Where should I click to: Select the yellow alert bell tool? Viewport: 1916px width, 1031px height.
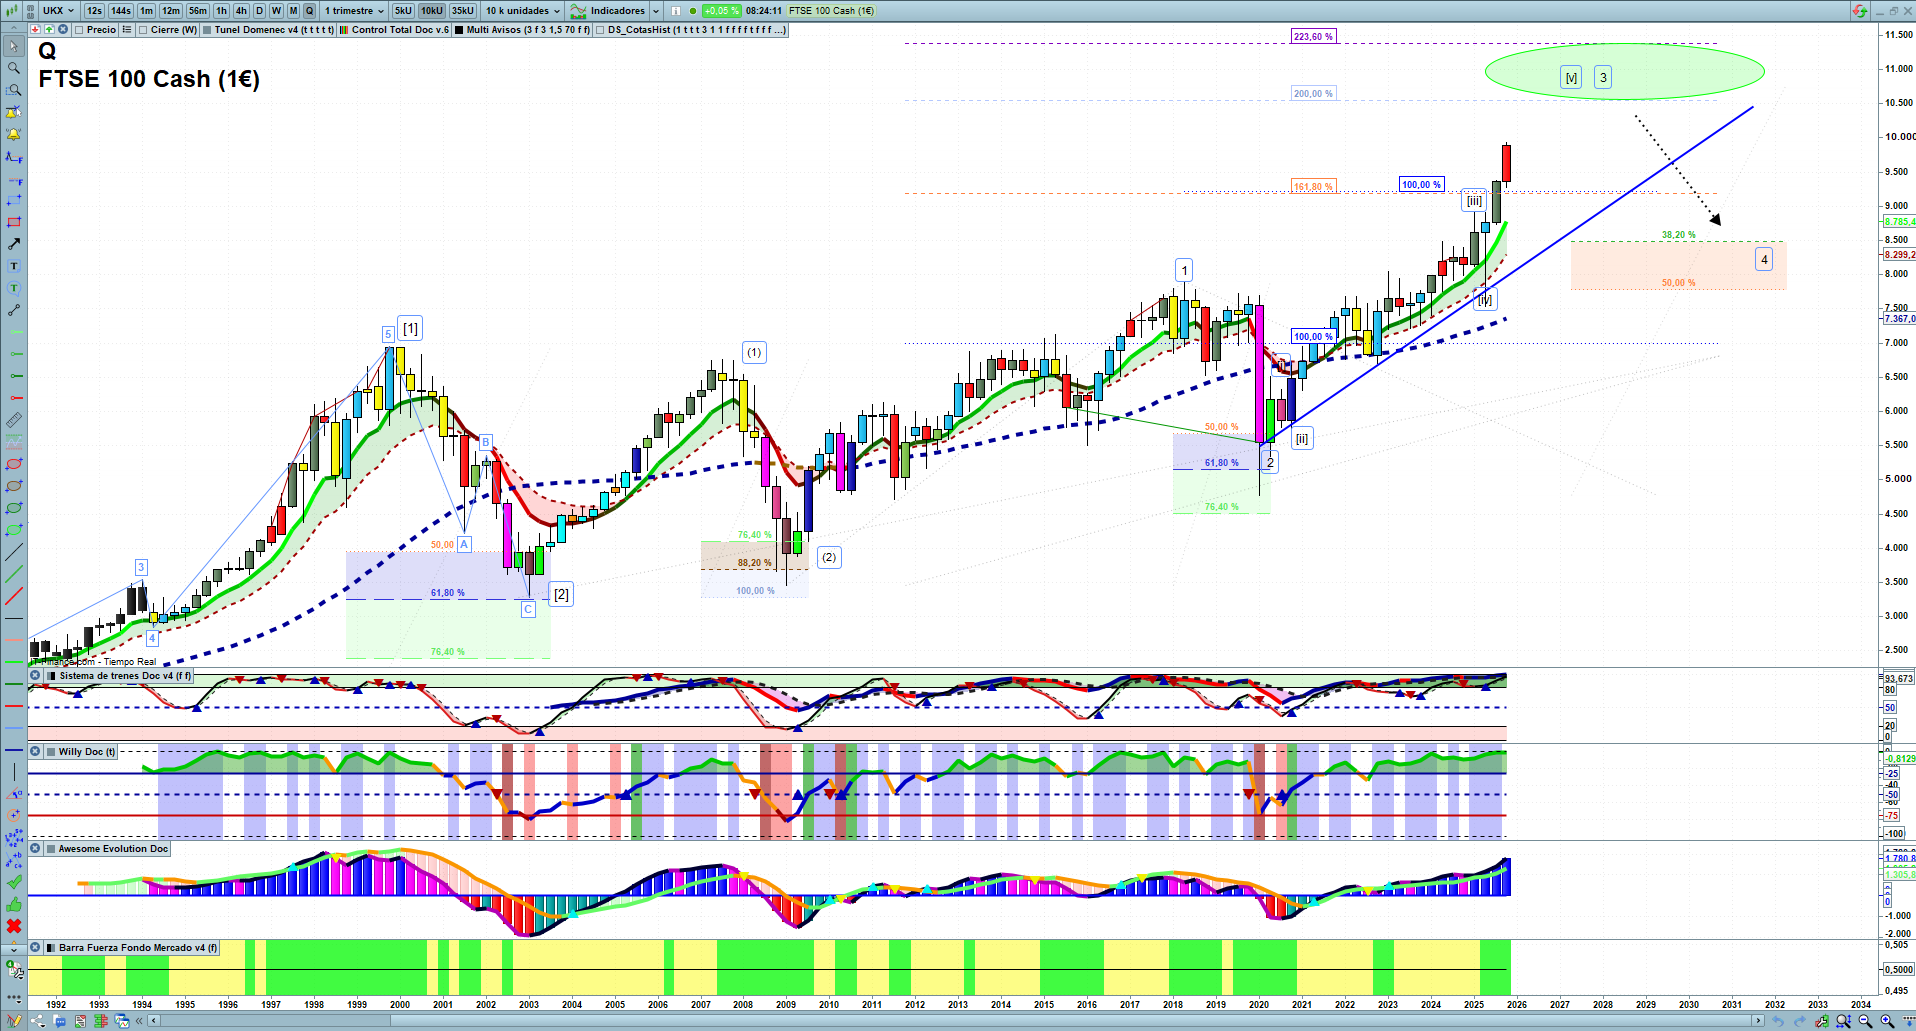pos(14,134)
